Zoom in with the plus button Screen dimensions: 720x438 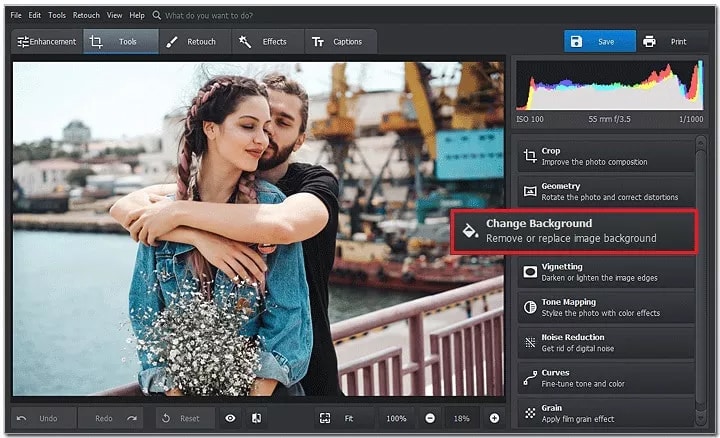[494, 418]
